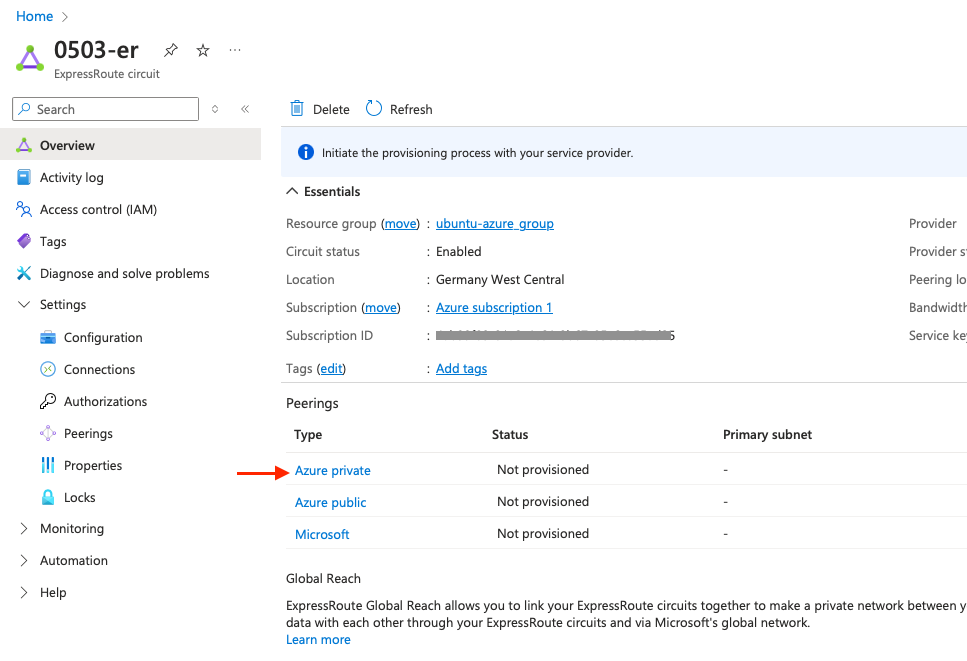This screenshot has width=967, height=661.
Task: Click Delete button in toolbar
Action: (319, 109)
